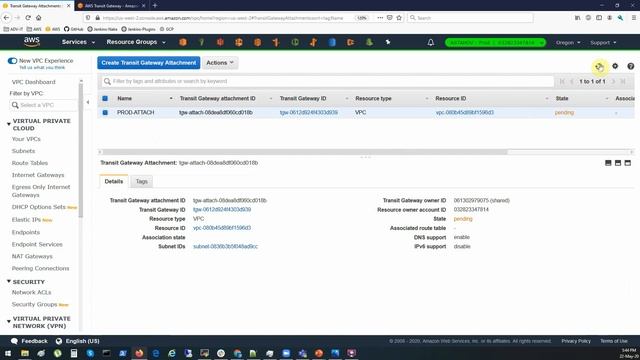Viewport: 640px width, 360px height.
Task: Reload the browser page
Action: pos(28,18)
